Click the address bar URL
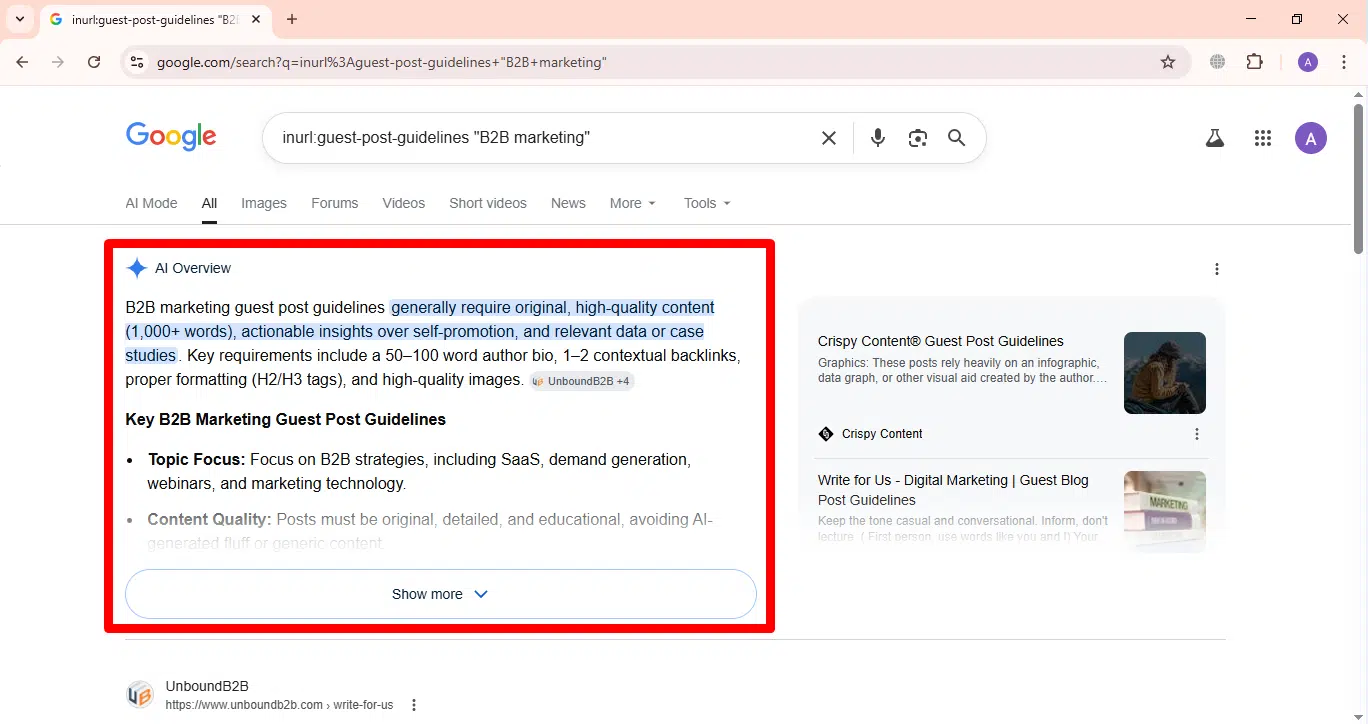 [x=382, y=62]
